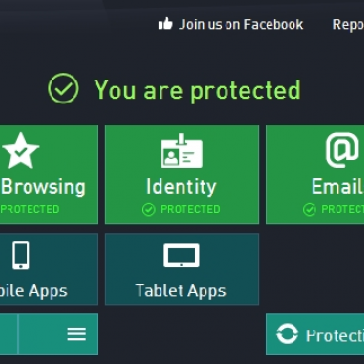Screen dimensions: 364x364
Task: Click the mobile phone icon
Action: (21, 255)
